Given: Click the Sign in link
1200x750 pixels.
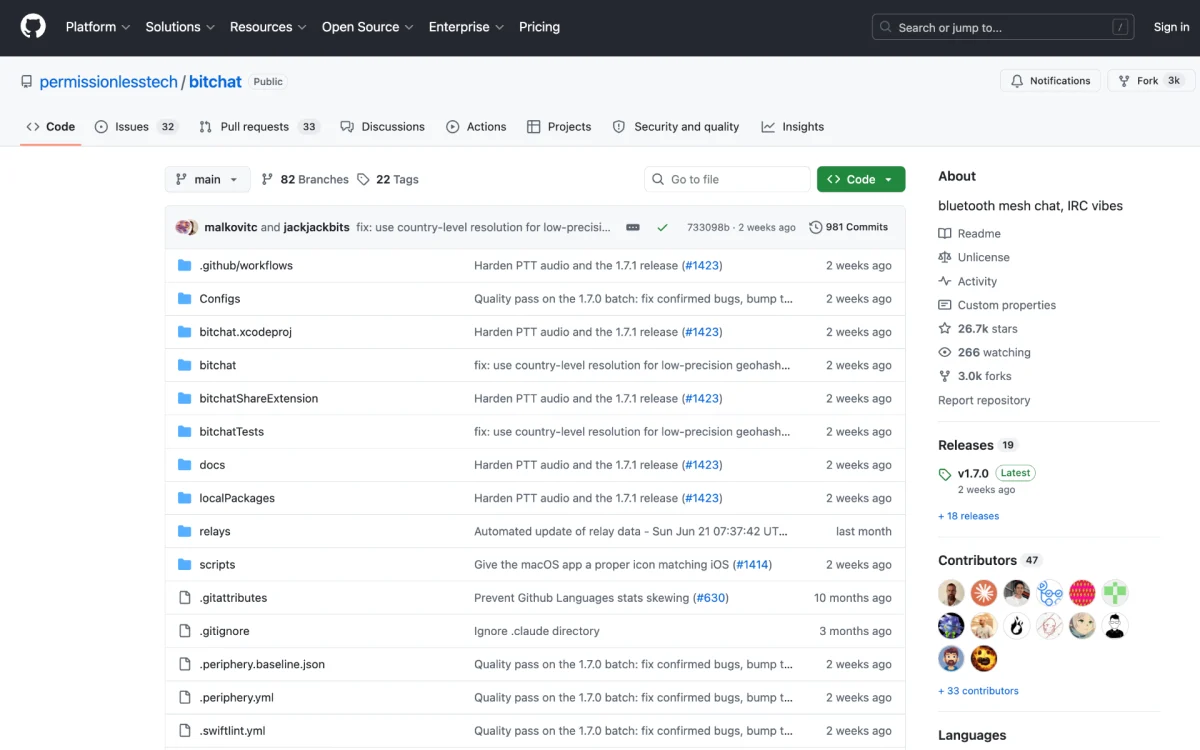Looking at the screenshot, I should pos(1171,27).
